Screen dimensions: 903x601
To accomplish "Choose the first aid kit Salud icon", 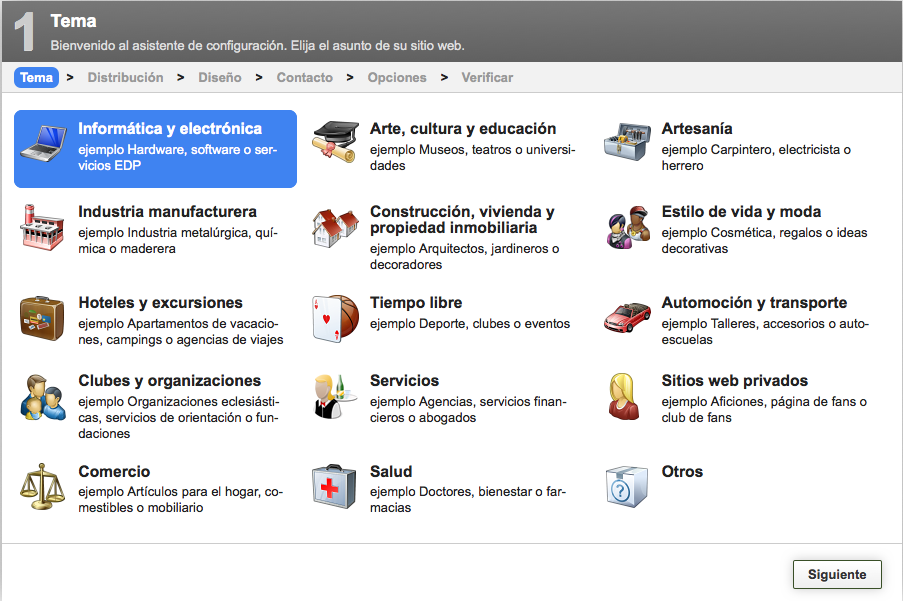I will [x=335, y=487].
